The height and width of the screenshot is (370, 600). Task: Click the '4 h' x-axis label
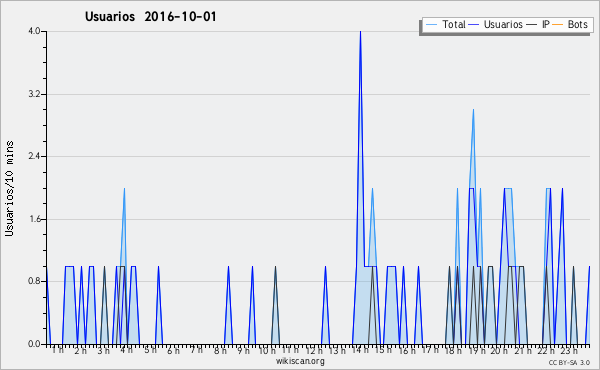[x=127, y=350]
